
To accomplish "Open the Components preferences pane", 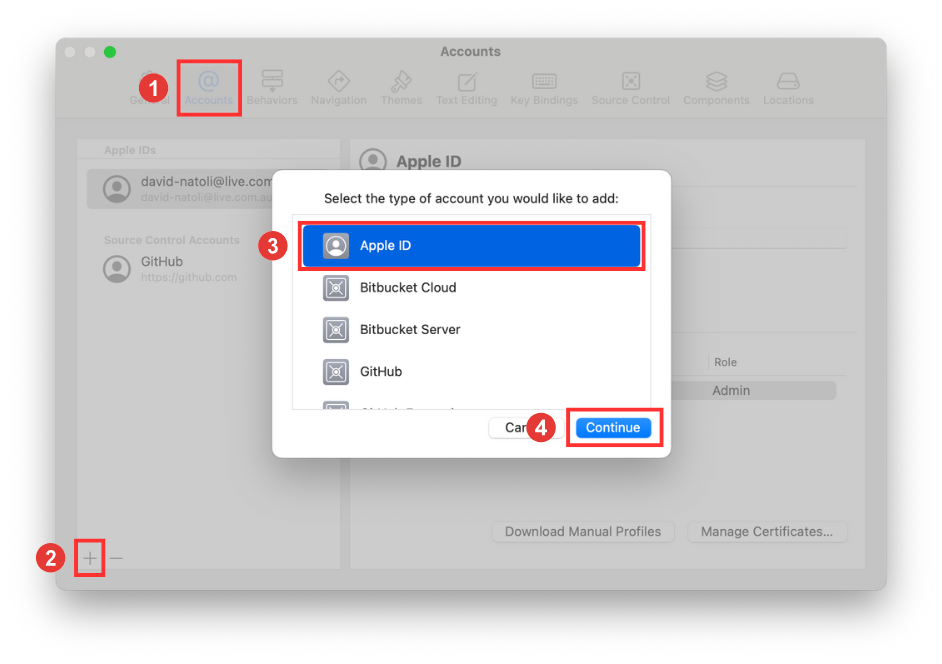I will [716, 87].
